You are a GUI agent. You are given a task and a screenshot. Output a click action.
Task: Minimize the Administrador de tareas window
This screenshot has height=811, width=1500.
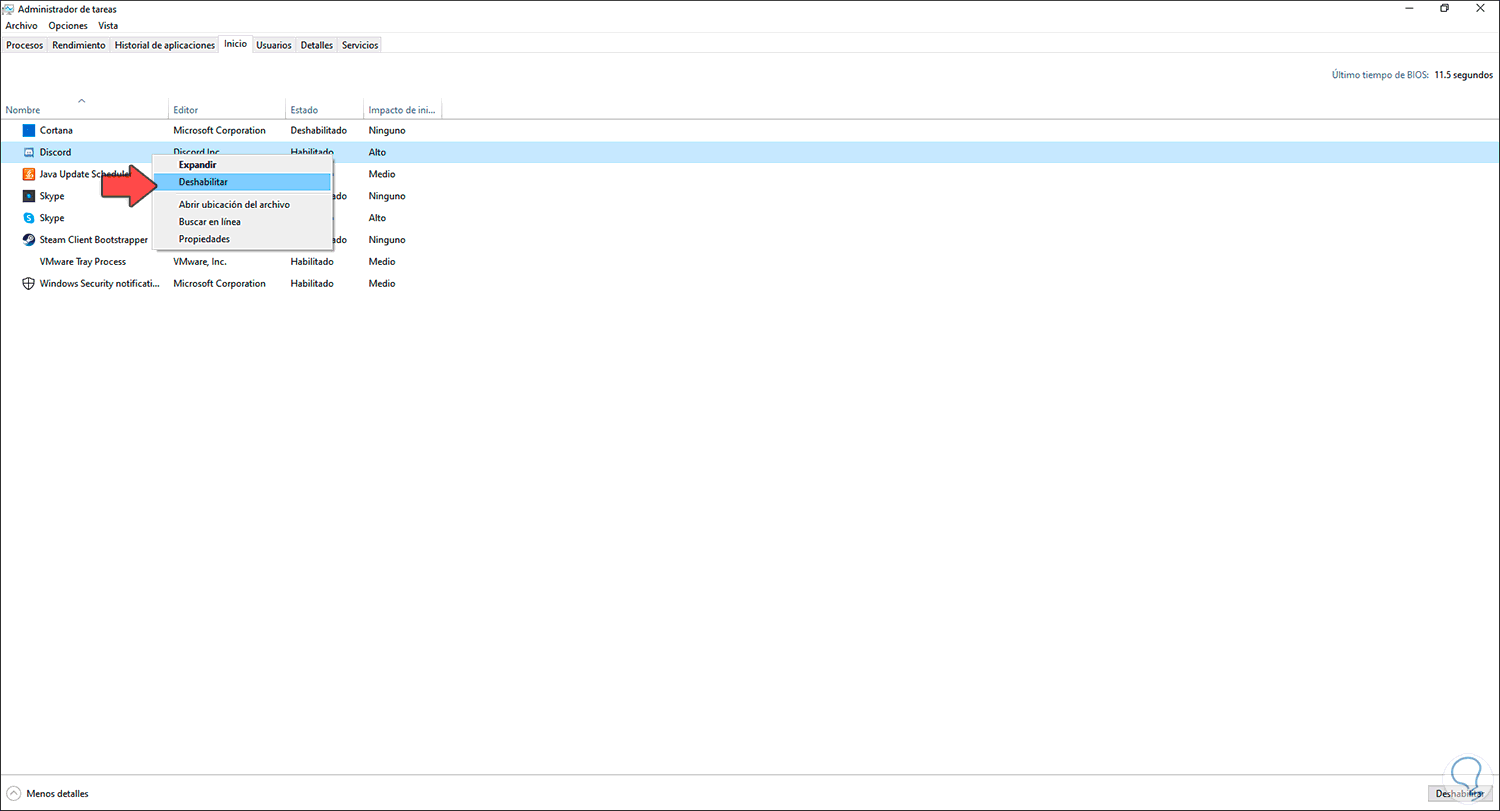[x=1407, y=8]
